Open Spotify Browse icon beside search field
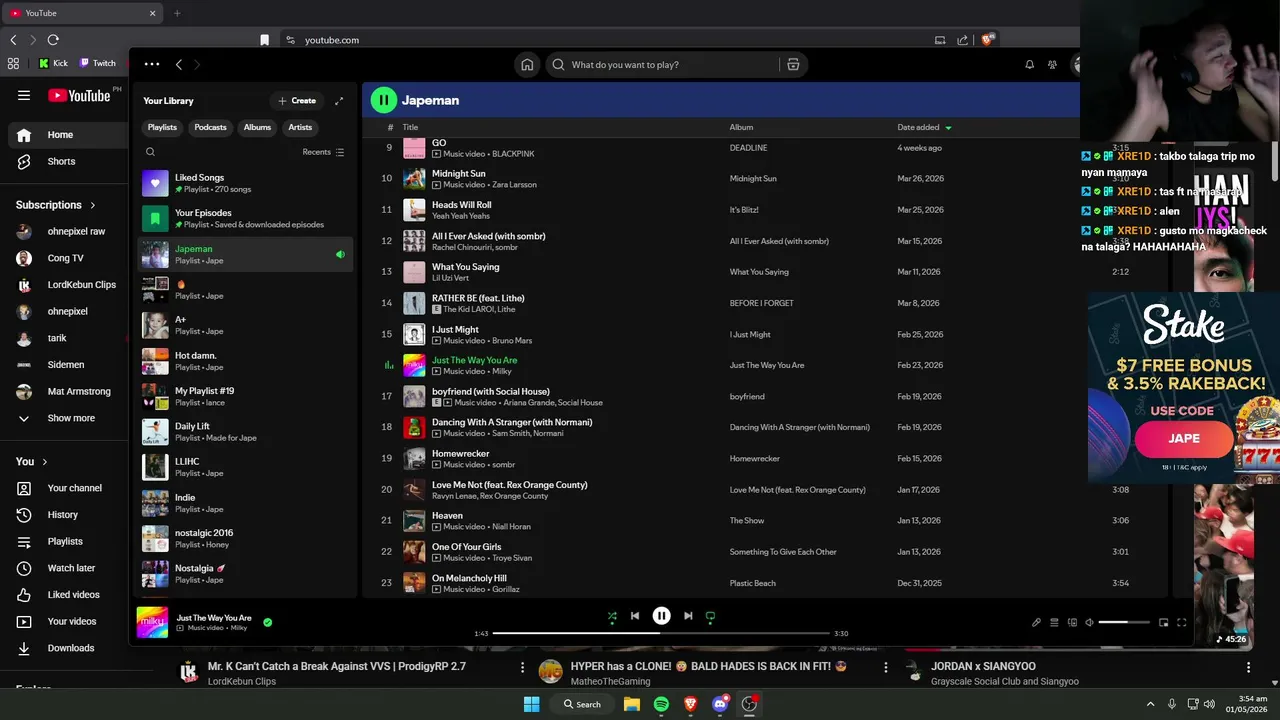 [x=793, y=65]
